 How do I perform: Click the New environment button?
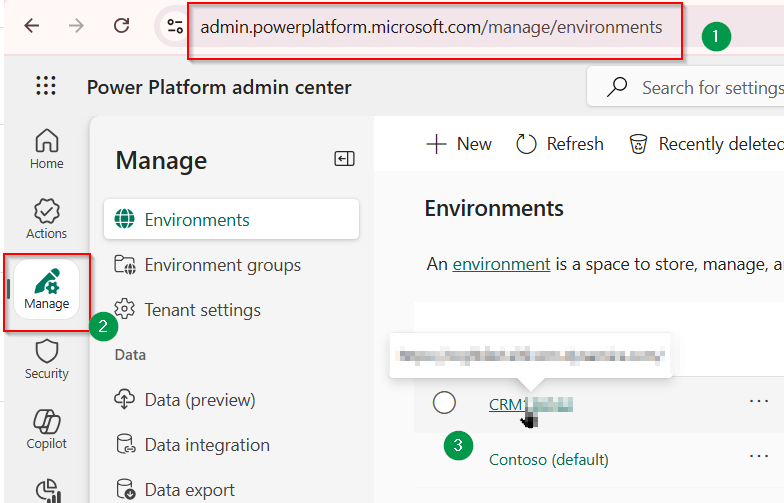(x=458, y=144)
